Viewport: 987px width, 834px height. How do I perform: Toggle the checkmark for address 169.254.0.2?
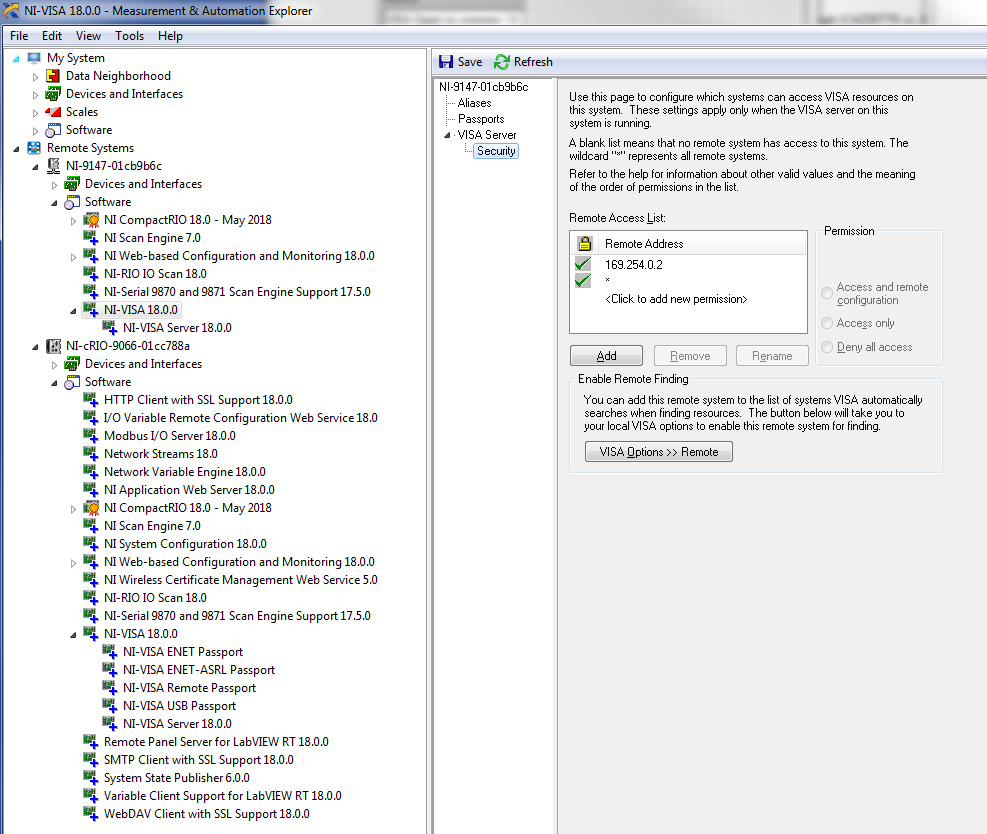(583, 264)
